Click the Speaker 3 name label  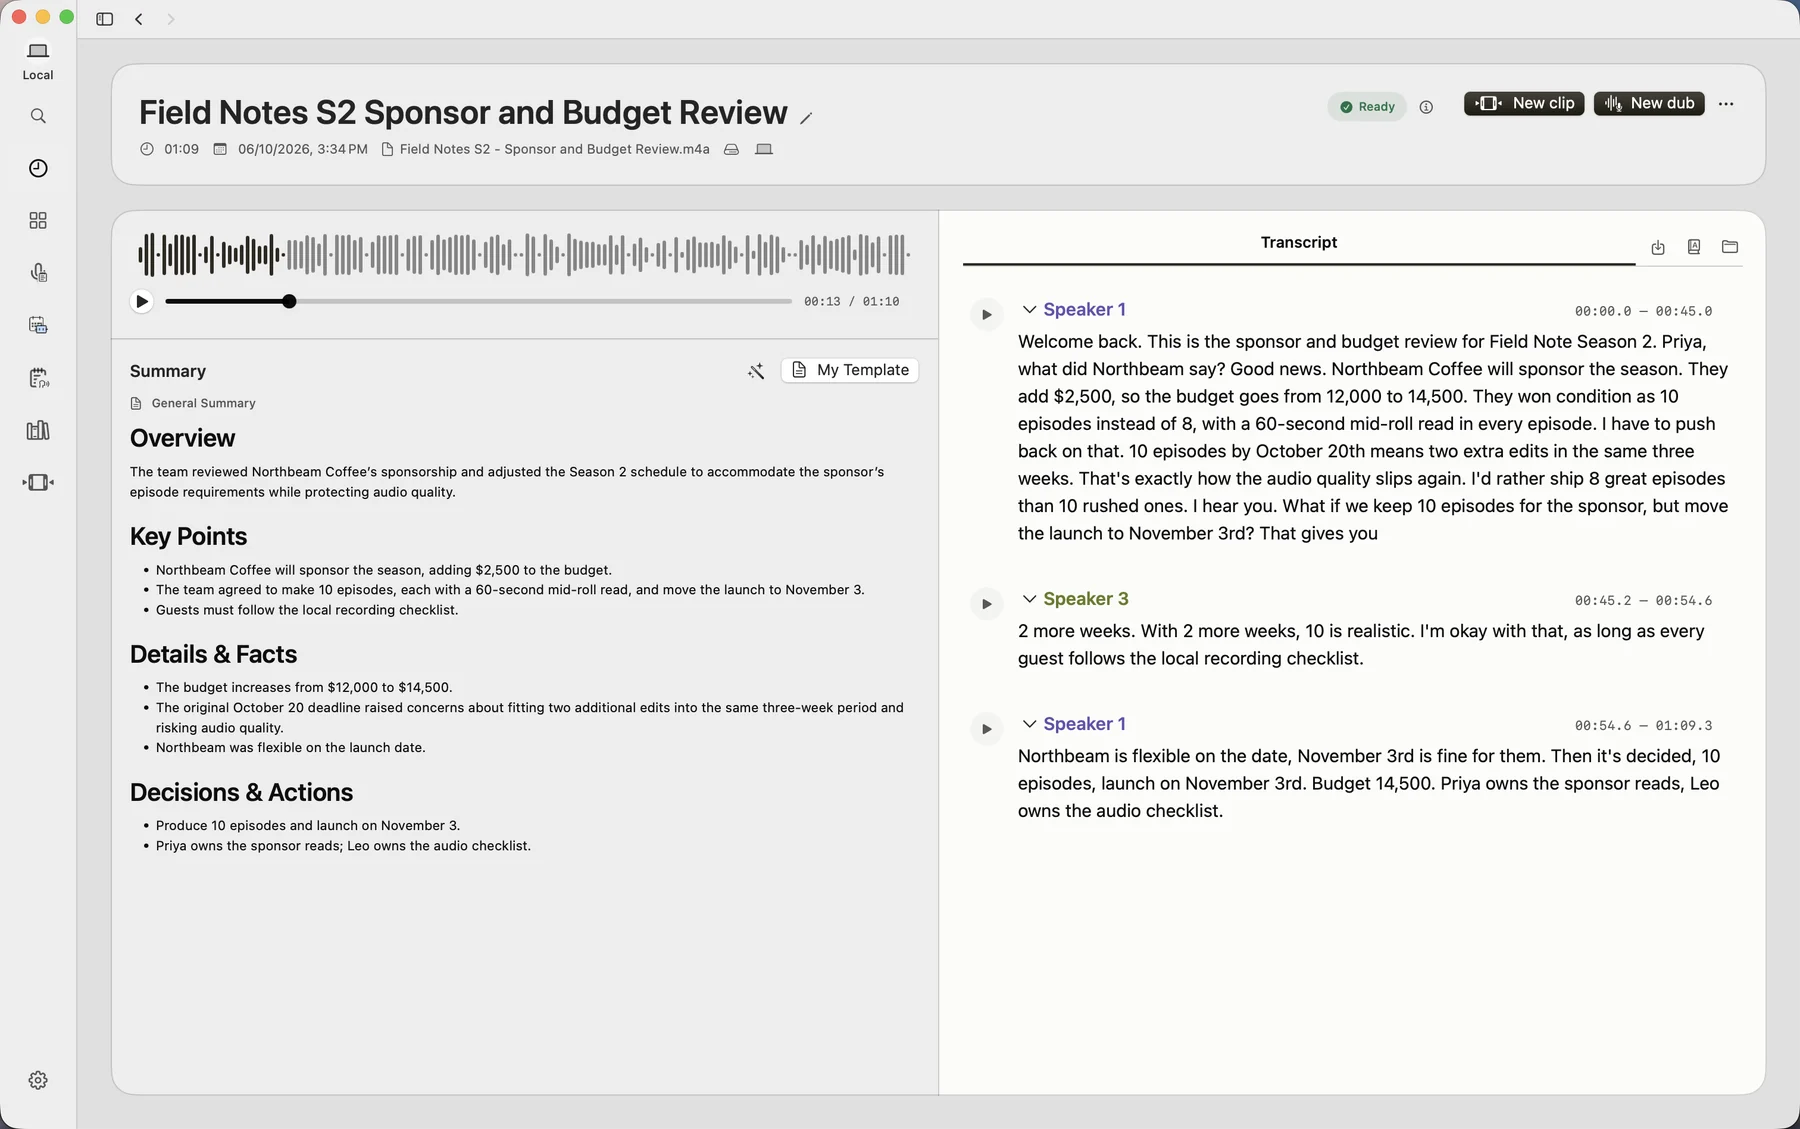coord(1085,599)
